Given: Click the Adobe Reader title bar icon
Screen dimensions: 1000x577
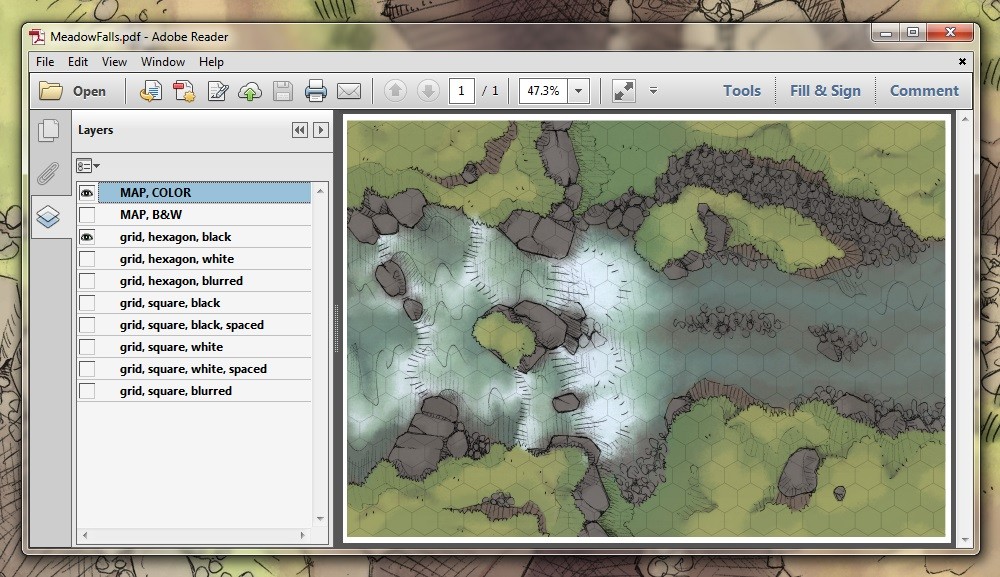Looking at the screenshot, I should pyautogui.click(x=38, y=37).
